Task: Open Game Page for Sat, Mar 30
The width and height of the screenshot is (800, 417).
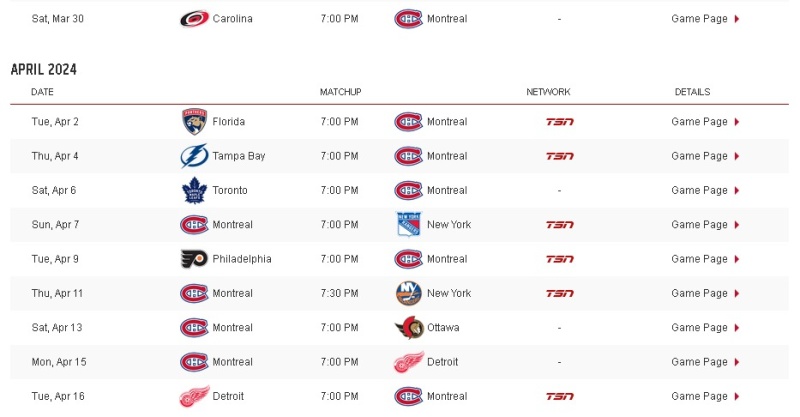Action: (705, 19)
